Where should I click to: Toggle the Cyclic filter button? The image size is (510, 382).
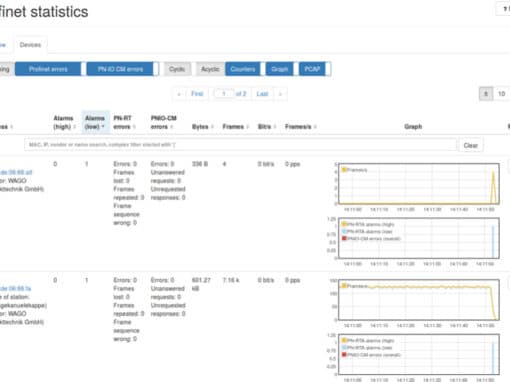coord(177,69)
